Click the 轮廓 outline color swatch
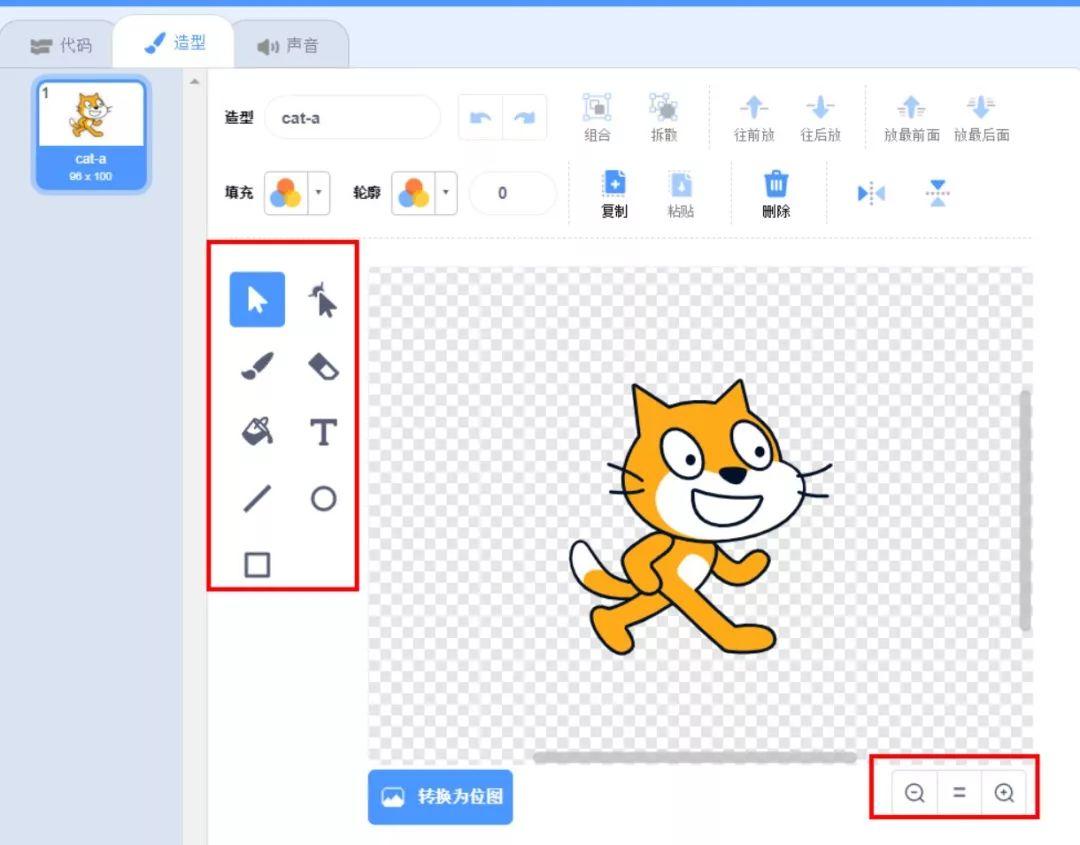 click(x=413, y=192)
